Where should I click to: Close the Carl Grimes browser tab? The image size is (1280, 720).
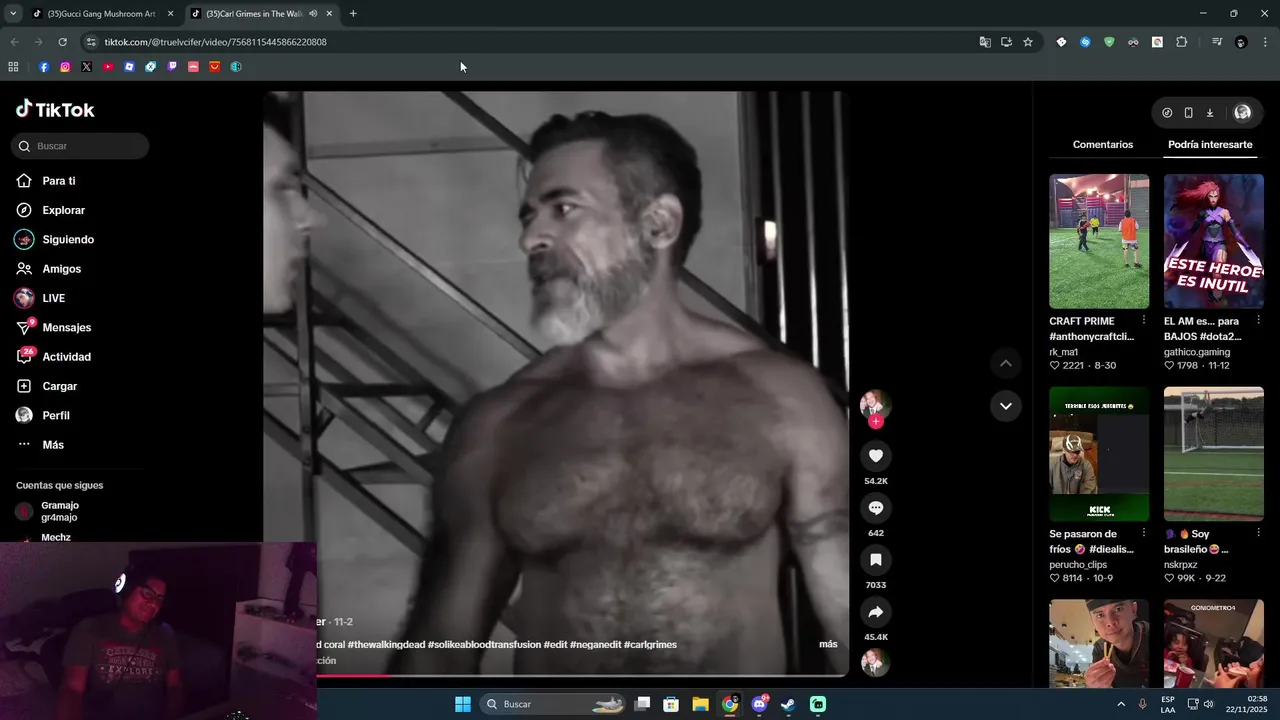(x=329, y=14)
